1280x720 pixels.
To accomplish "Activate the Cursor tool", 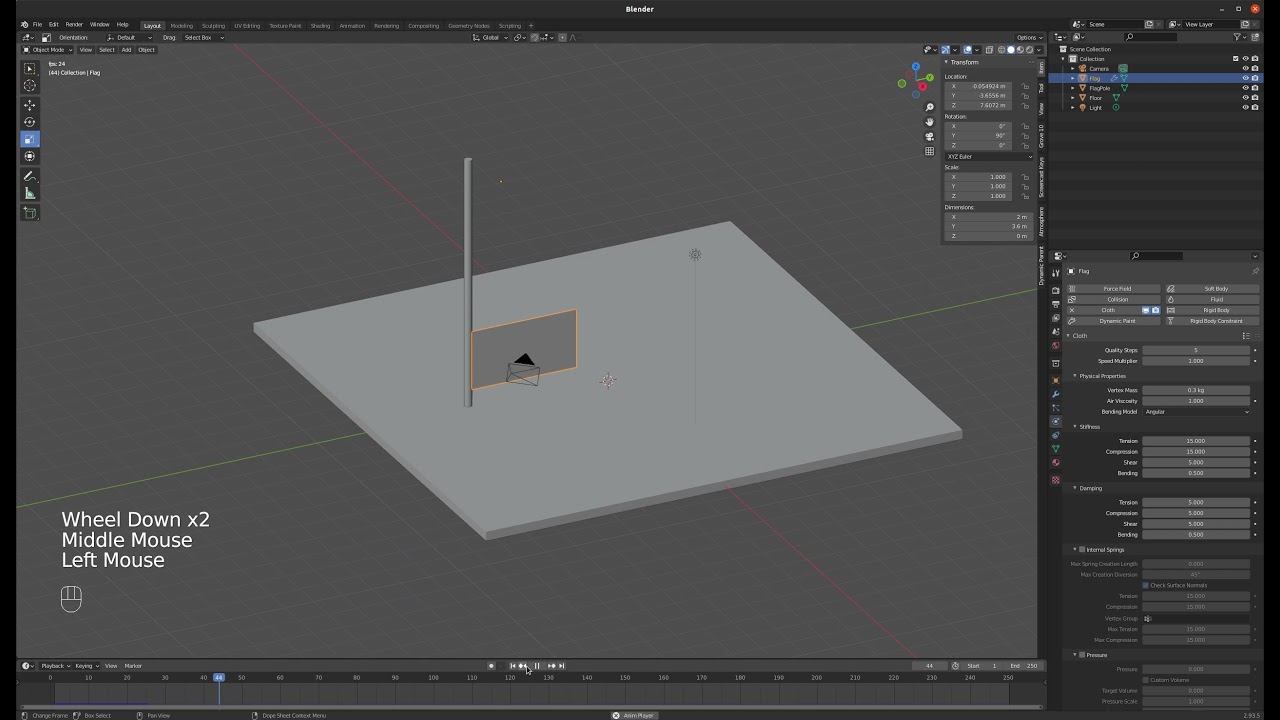I will (x=29, y=85).
